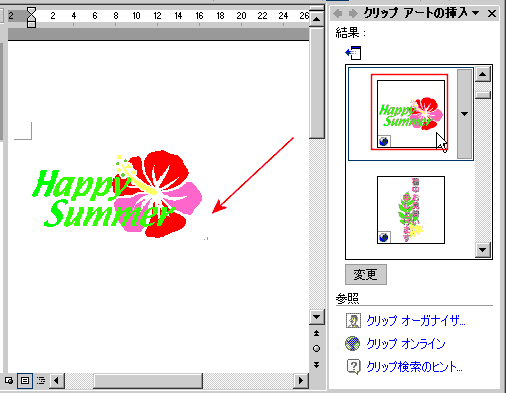
Task: Click the forward arrow in task pane header
Action: click(x=353, y=14)
